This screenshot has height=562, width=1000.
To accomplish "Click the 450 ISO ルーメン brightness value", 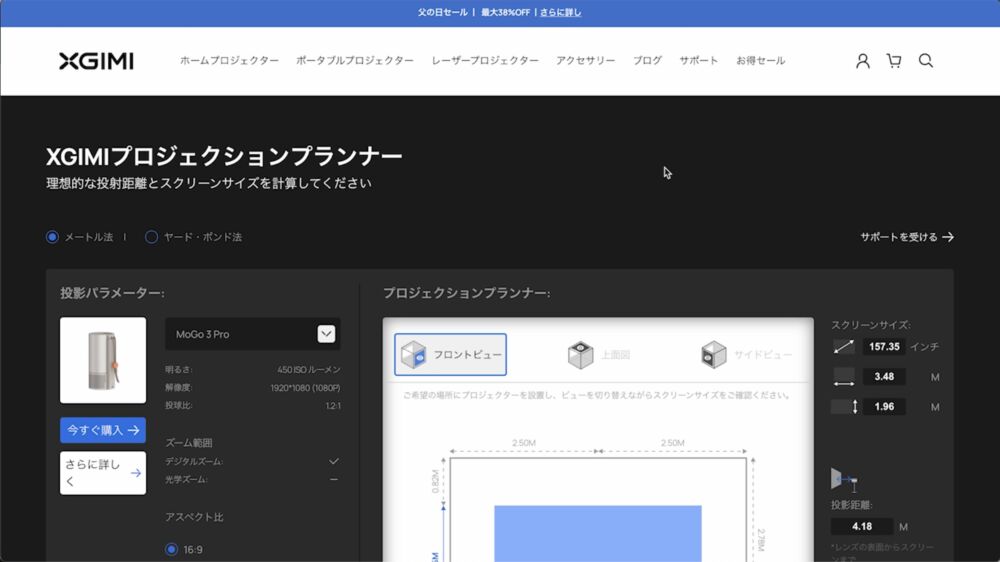I will [309, 369].
